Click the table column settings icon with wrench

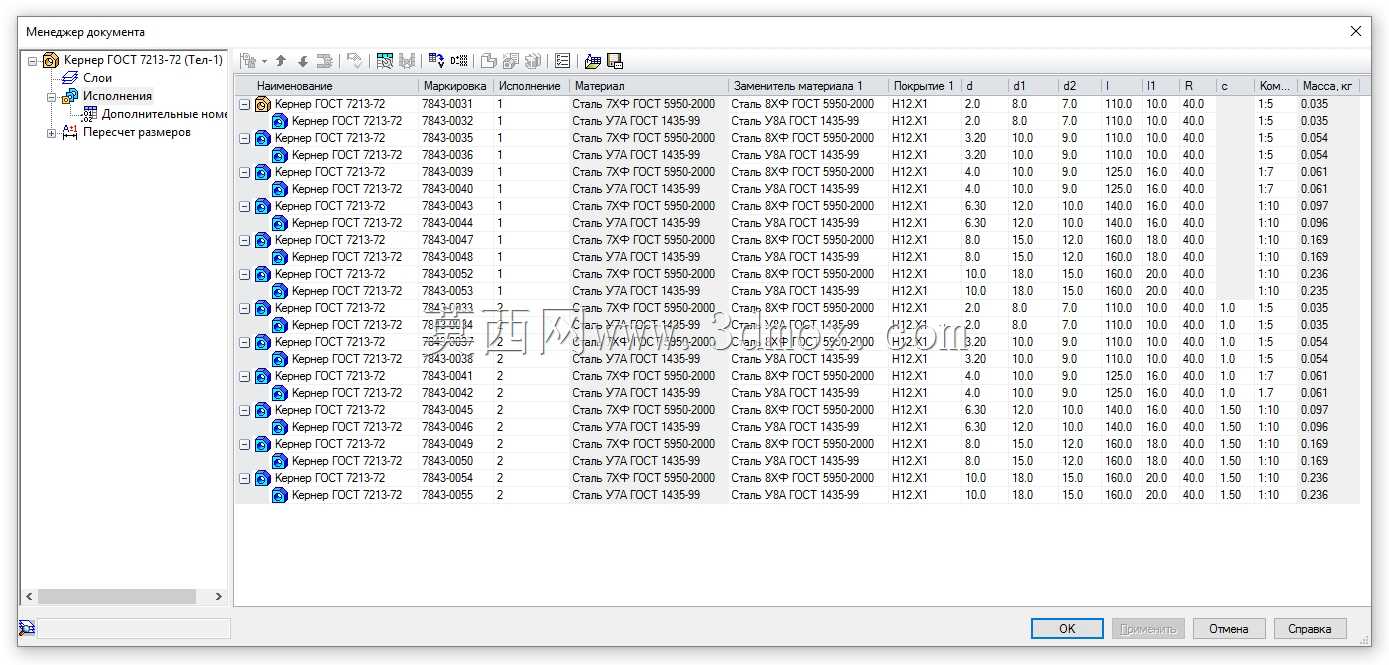point(385,61)
